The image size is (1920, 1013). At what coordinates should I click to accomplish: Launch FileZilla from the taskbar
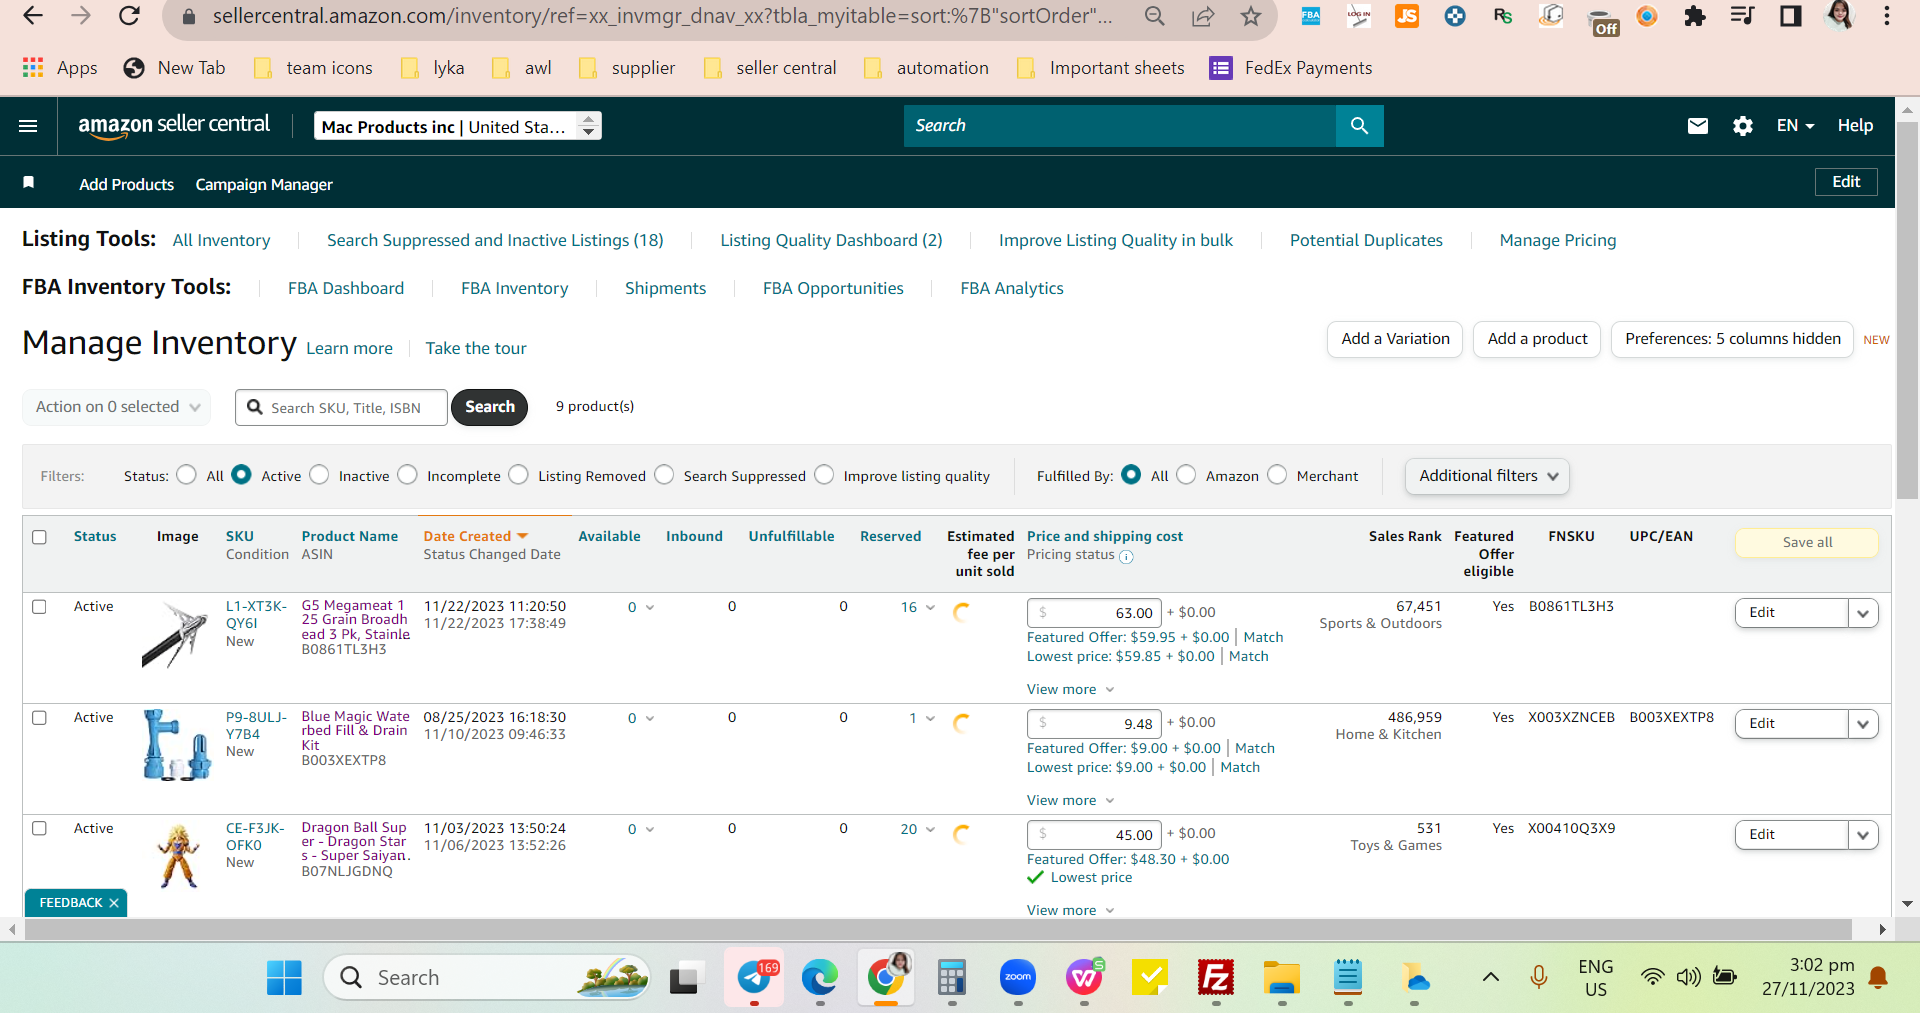(x=1215, y=978)
